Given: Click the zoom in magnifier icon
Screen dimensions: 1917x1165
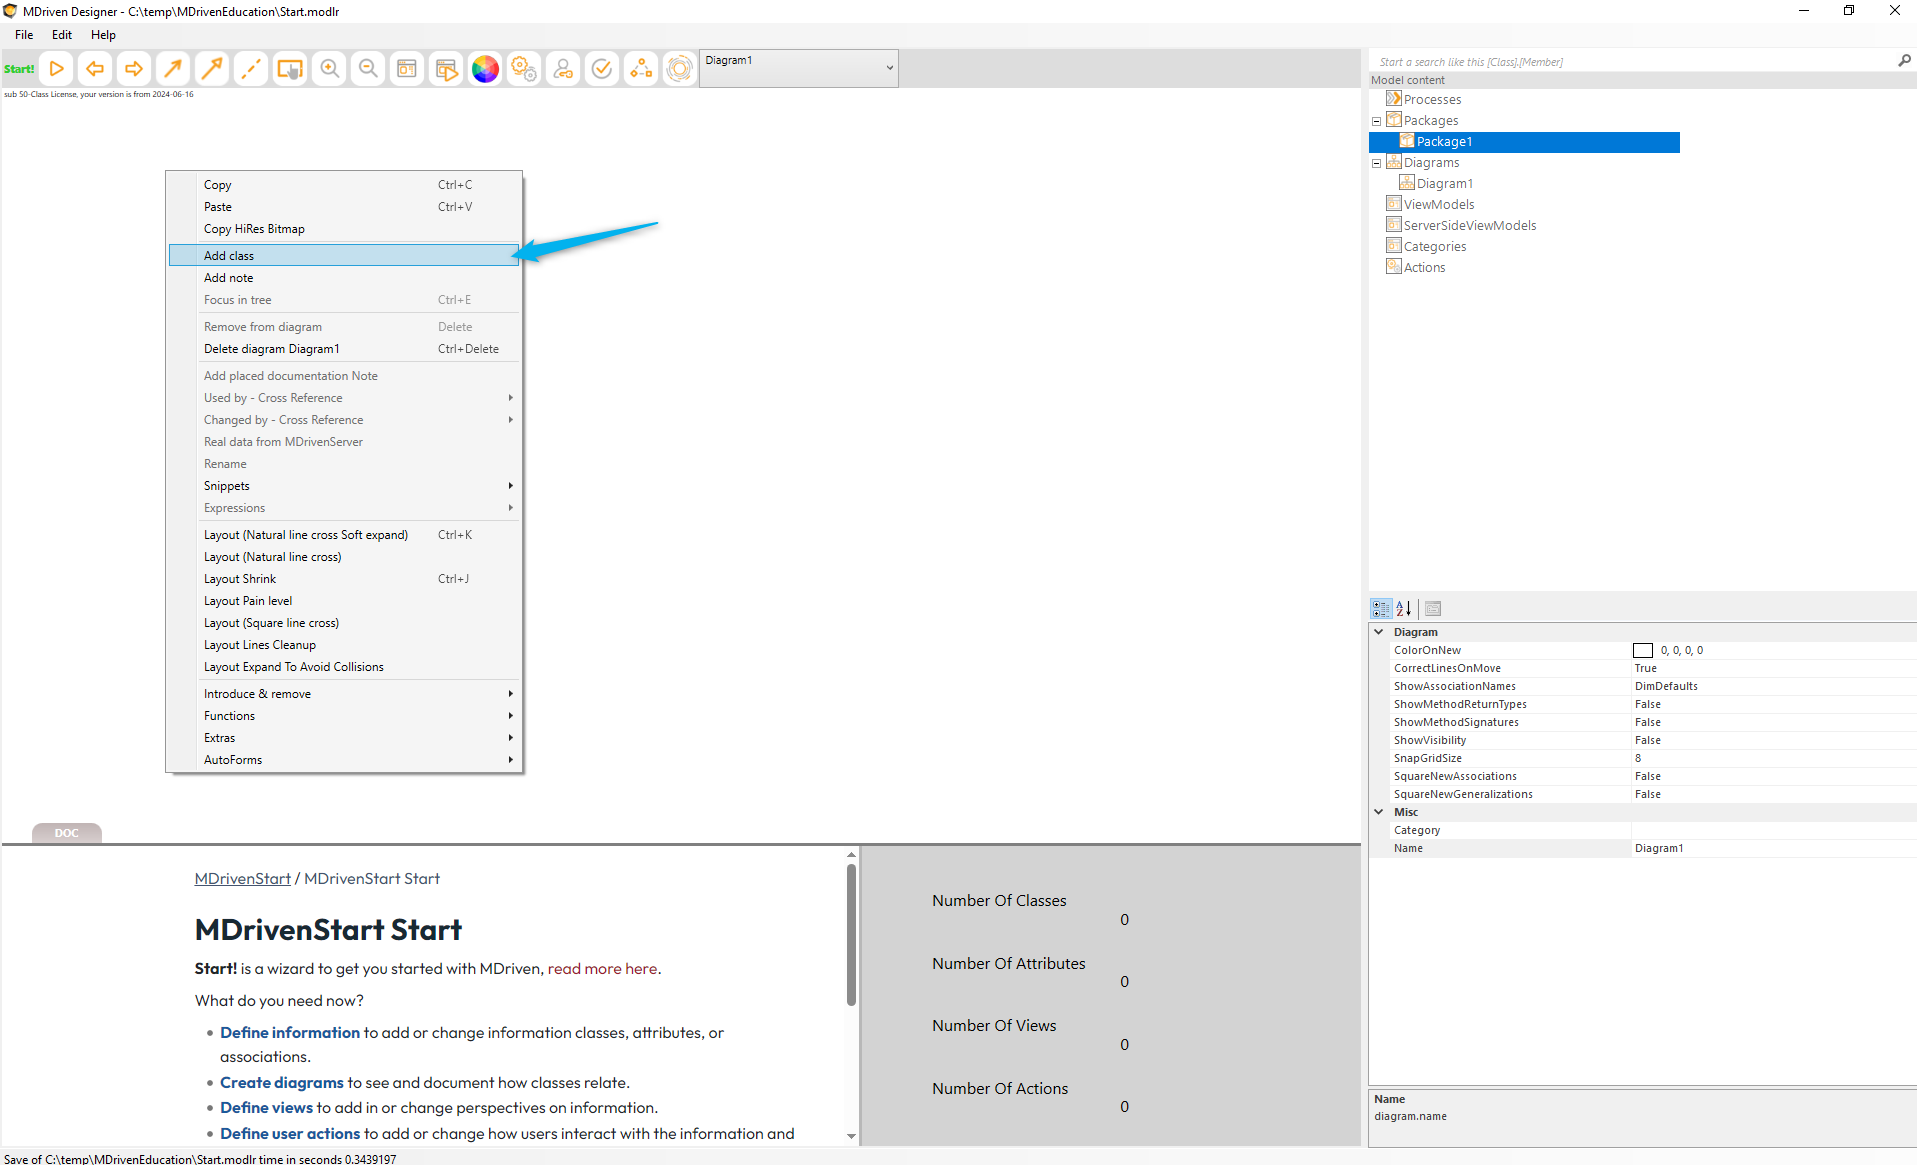Looking at the screenshot, I should (x=329, y=69).
